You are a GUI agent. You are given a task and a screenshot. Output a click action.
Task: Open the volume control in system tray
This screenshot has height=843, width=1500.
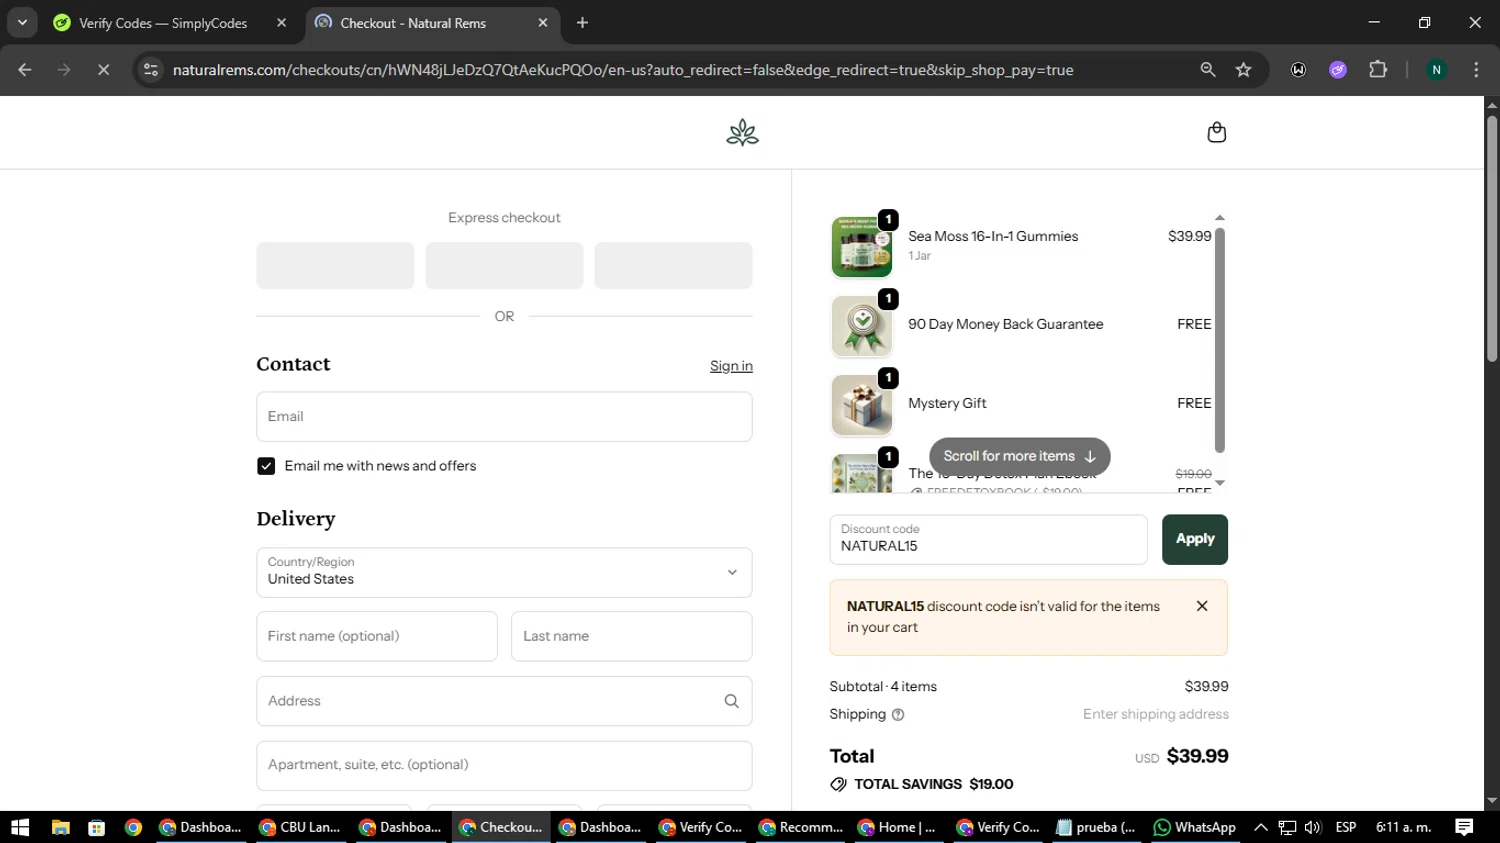(x=1313, y=827)
